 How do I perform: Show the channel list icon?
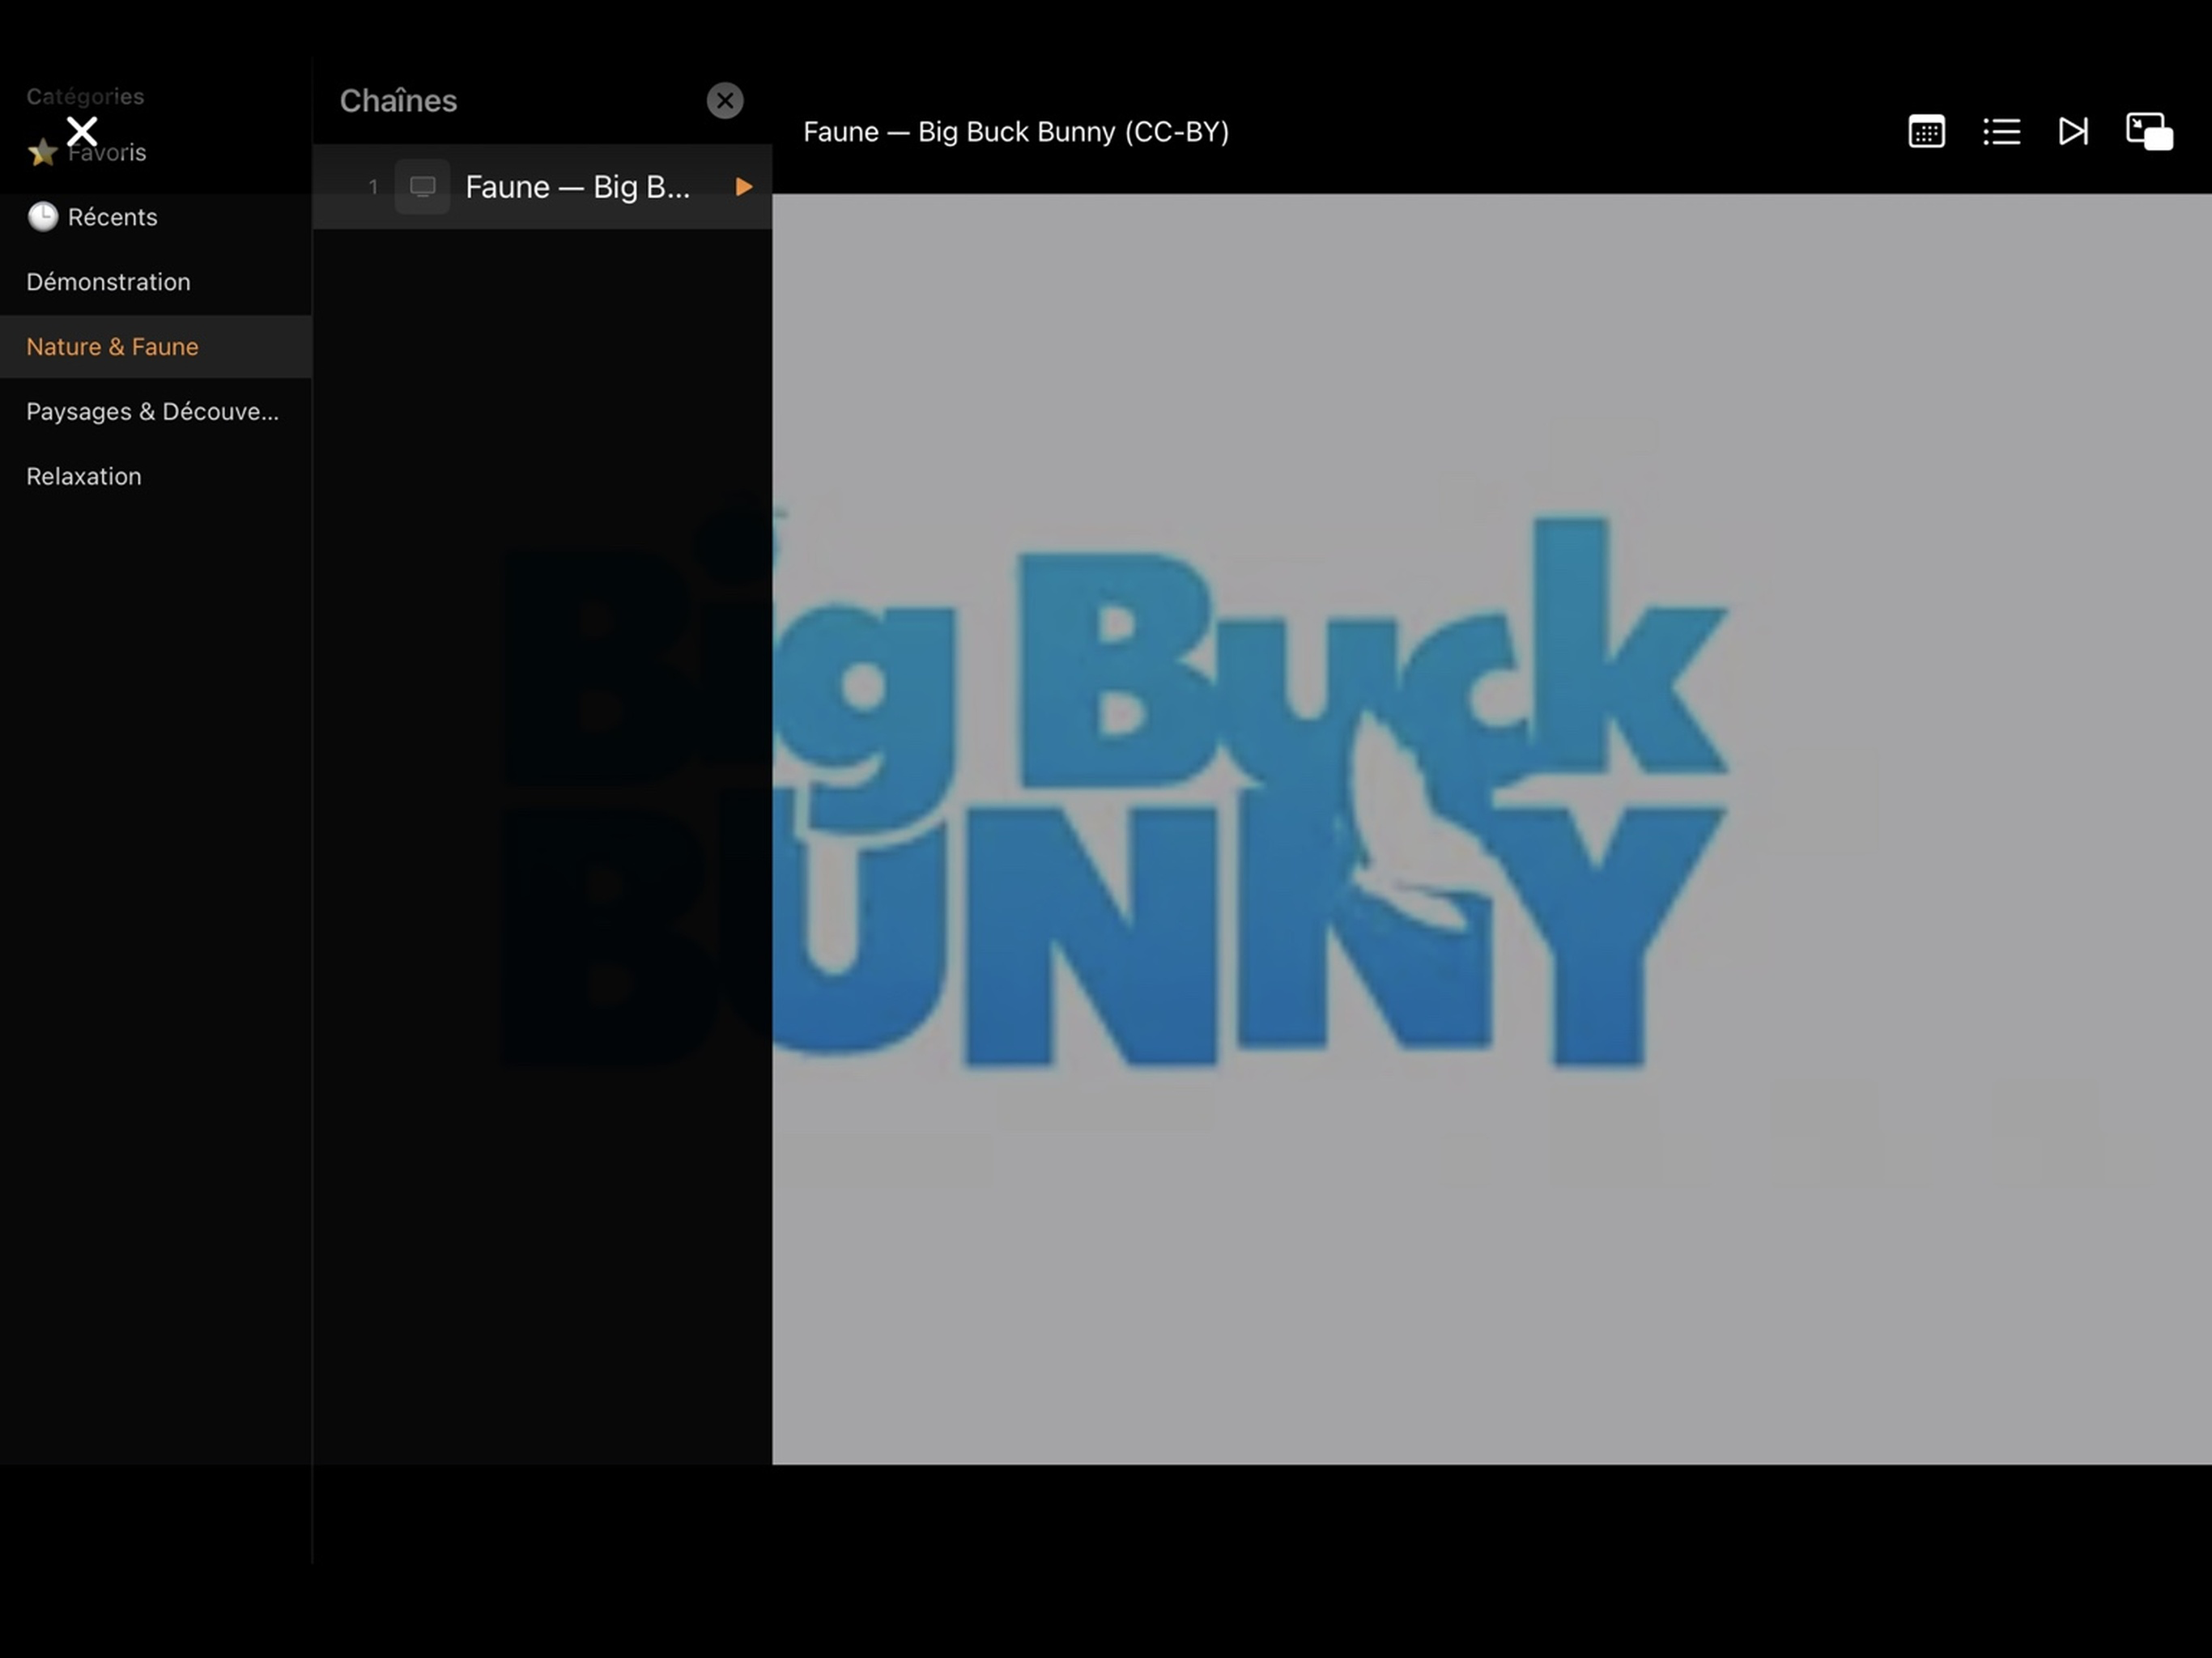(2001, 131)
